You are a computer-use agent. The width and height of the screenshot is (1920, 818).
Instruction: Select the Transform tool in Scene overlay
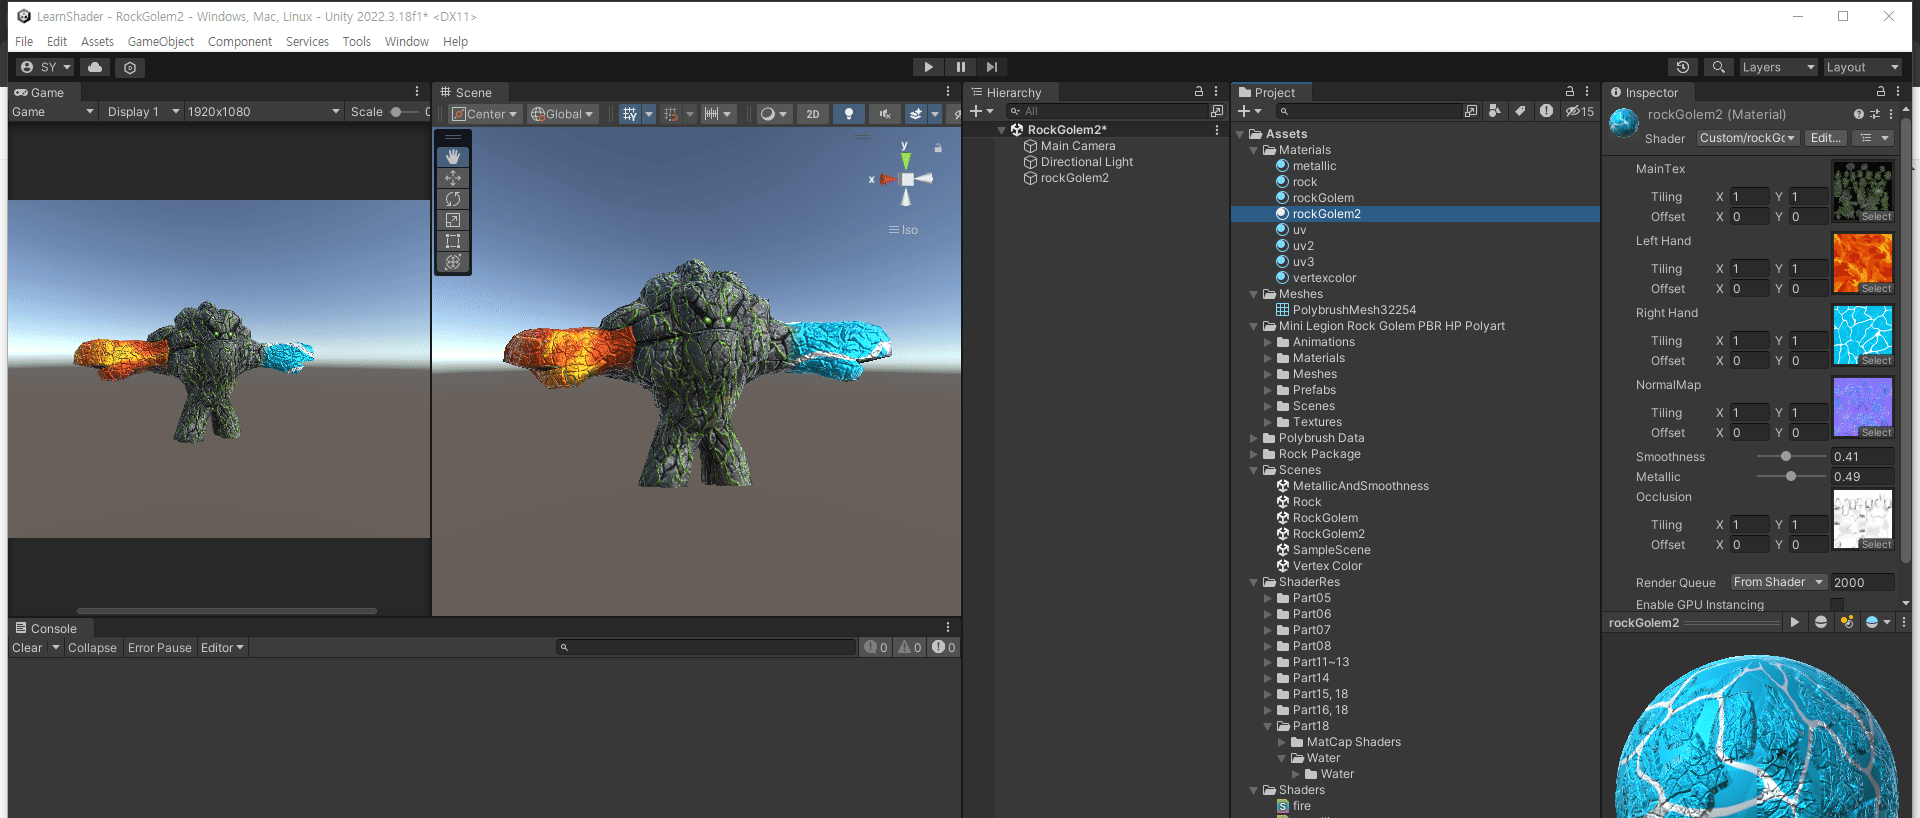453,262
